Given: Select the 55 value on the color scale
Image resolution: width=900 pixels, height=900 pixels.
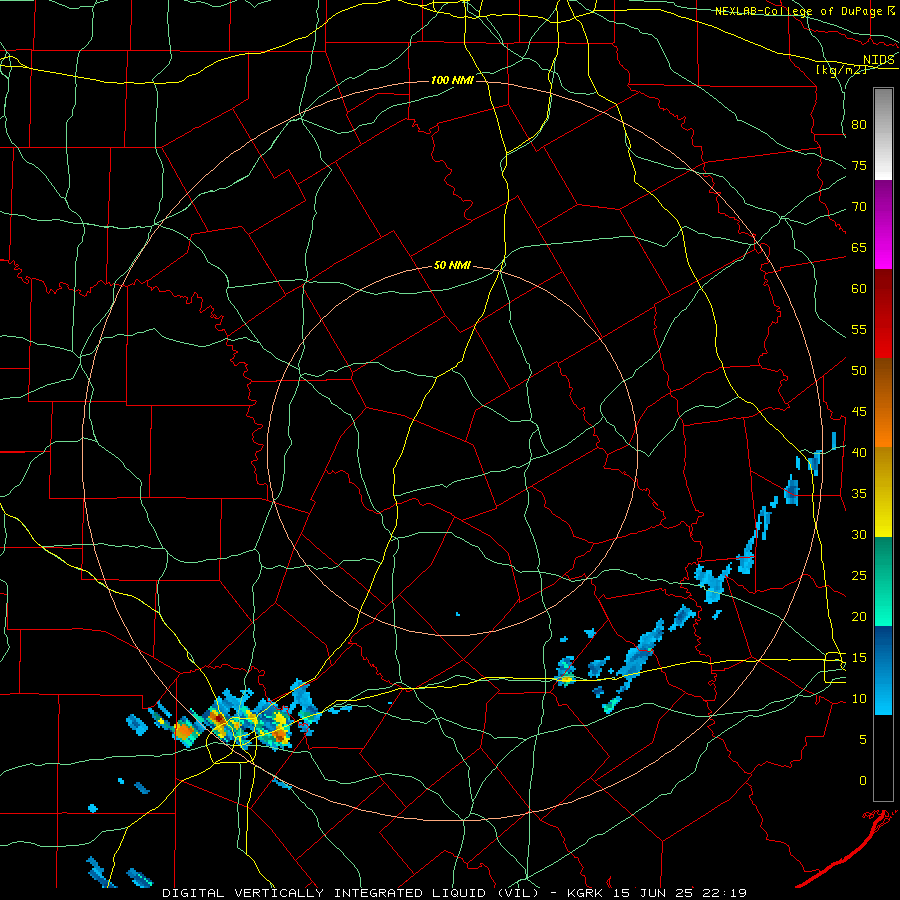Looking at the screenshot, I should coord(859,329).
